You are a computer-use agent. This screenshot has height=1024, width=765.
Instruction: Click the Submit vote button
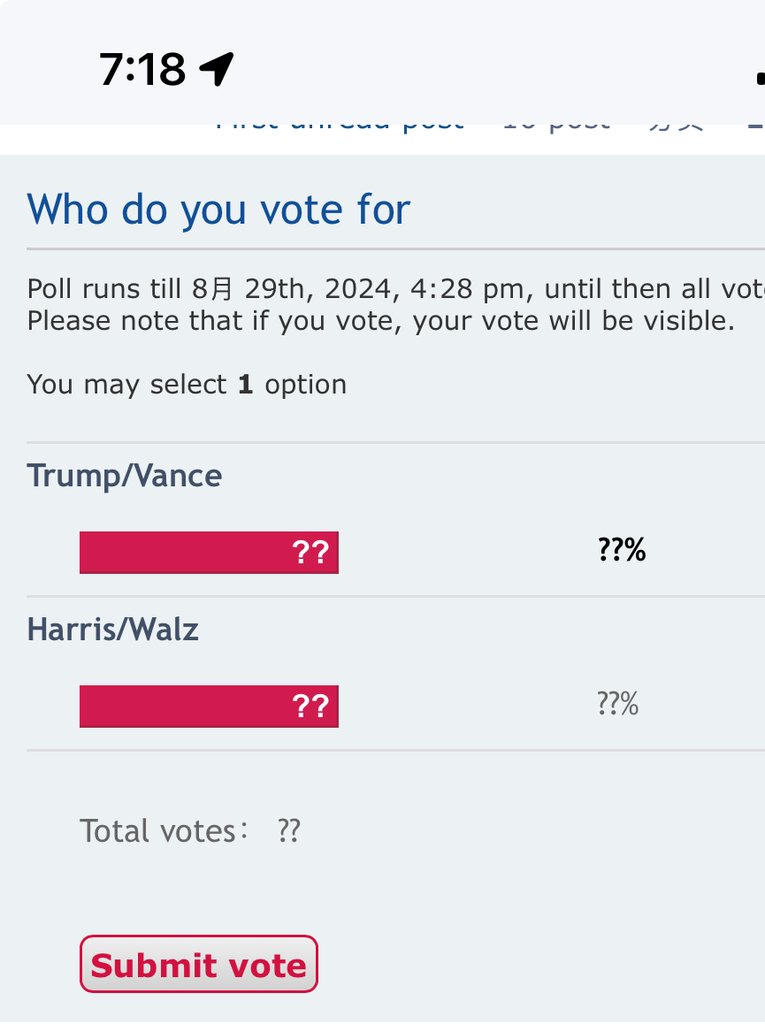click(x=199, y=965)
